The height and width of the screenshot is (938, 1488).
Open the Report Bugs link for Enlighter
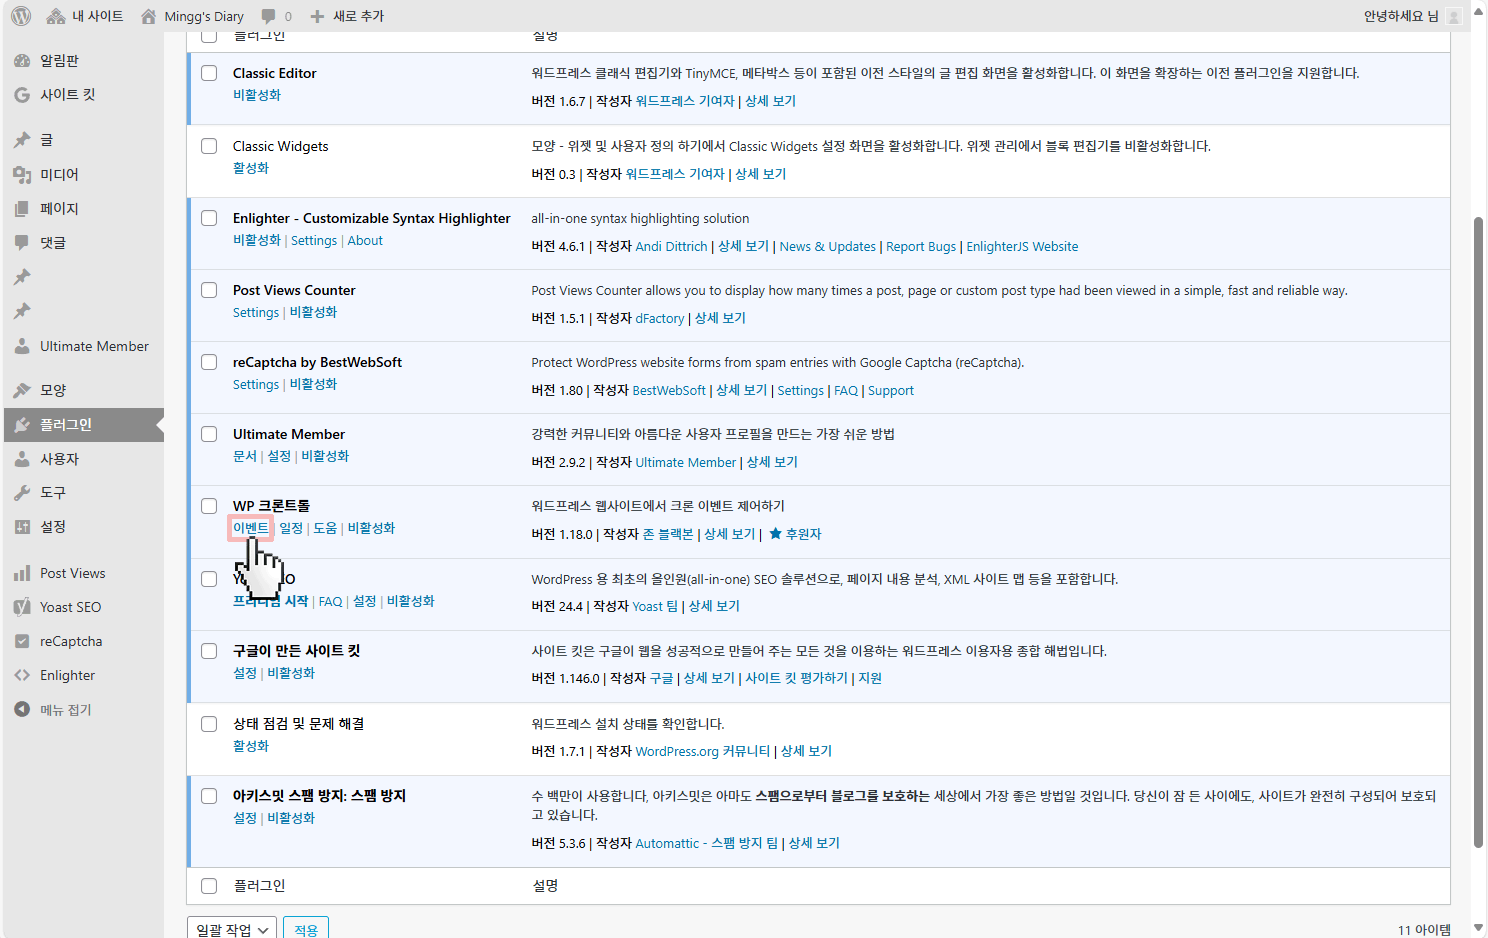tap(921, 247)
